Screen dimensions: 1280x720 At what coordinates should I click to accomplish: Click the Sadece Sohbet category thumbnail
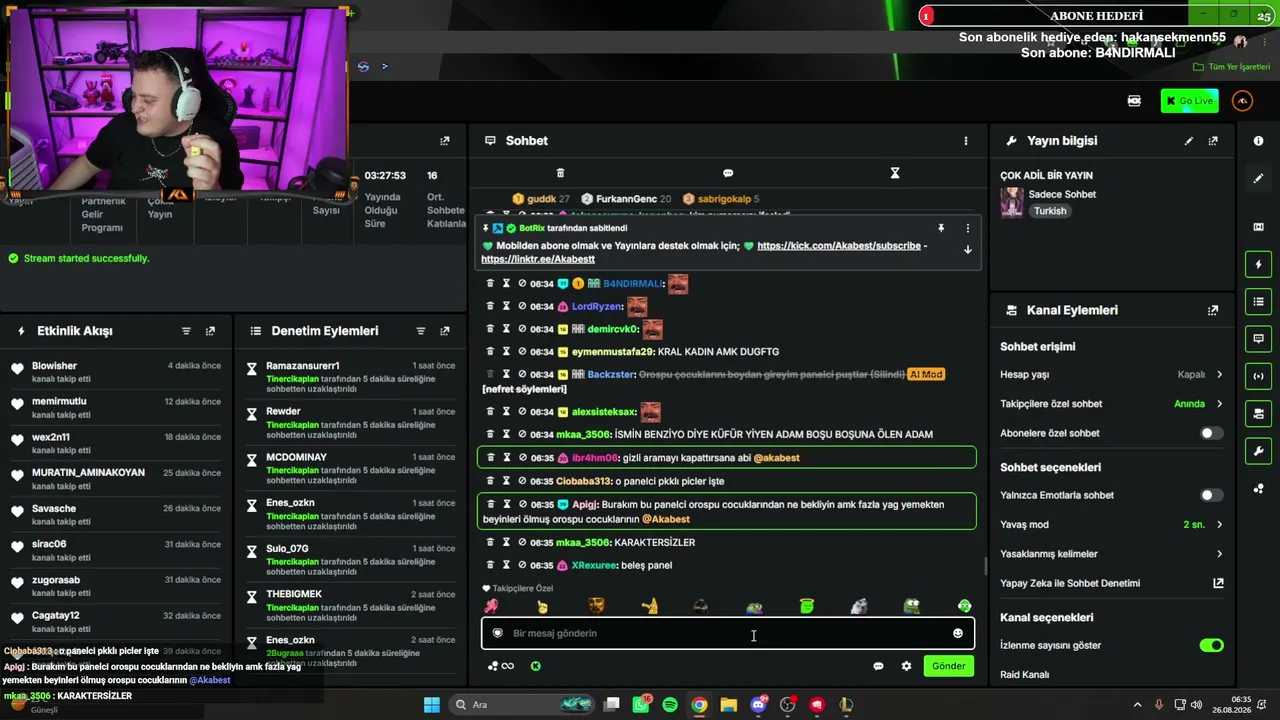click(x=1012, y=202)
